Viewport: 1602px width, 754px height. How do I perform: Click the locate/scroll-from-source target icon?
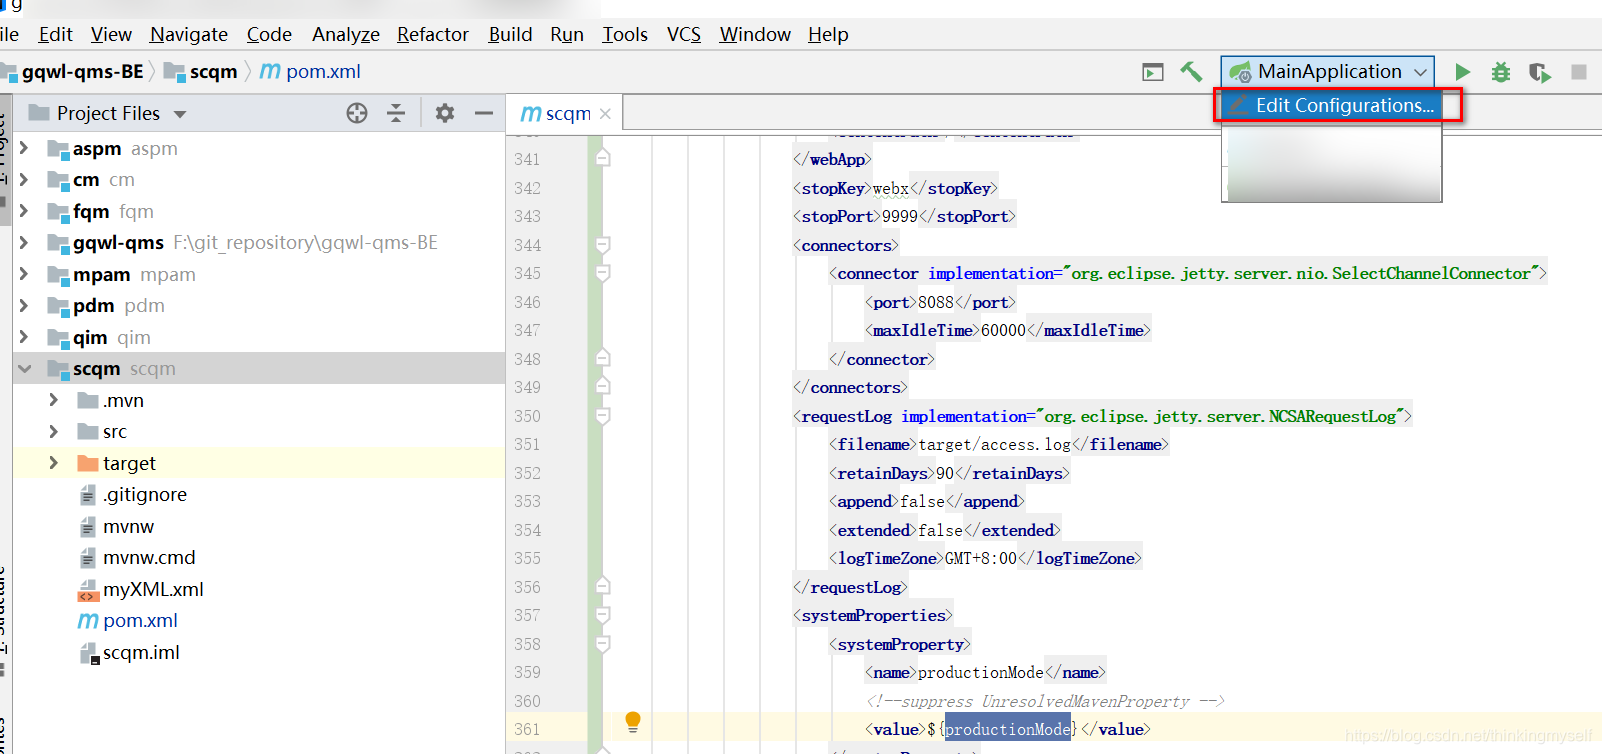click(357, 113)
